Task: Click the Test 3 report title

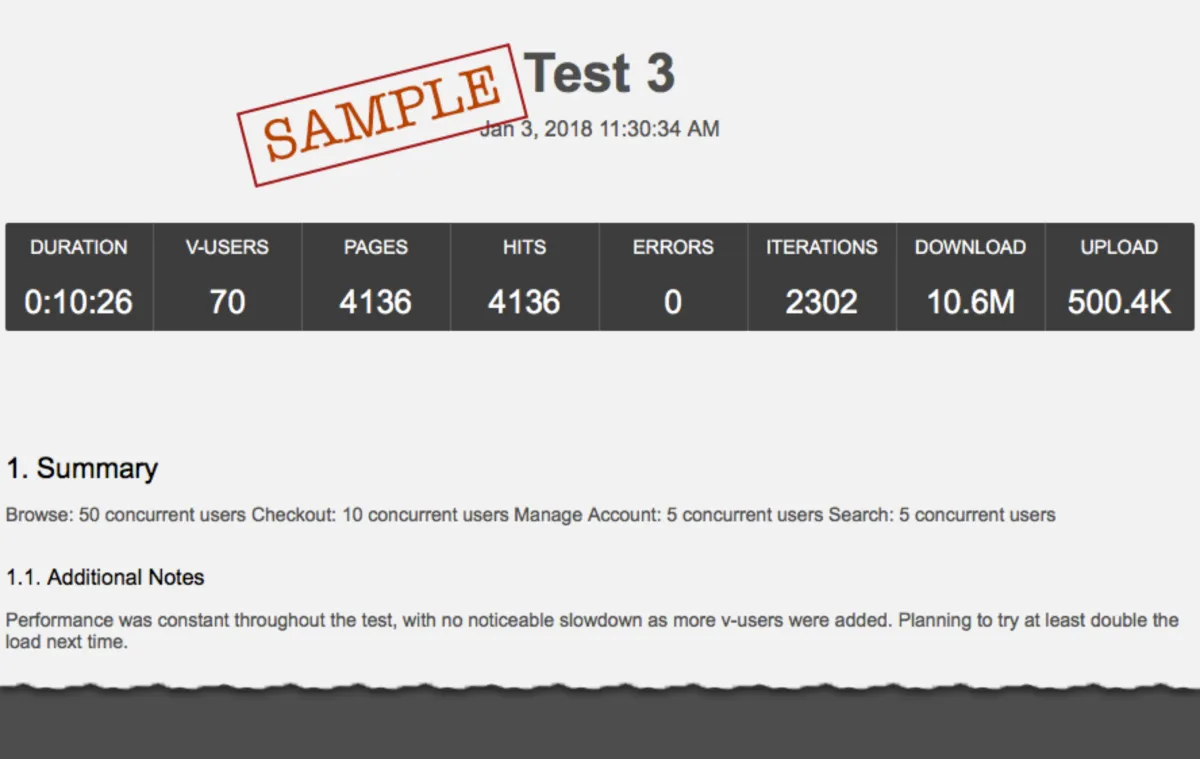Action: [x=599, y=73]
